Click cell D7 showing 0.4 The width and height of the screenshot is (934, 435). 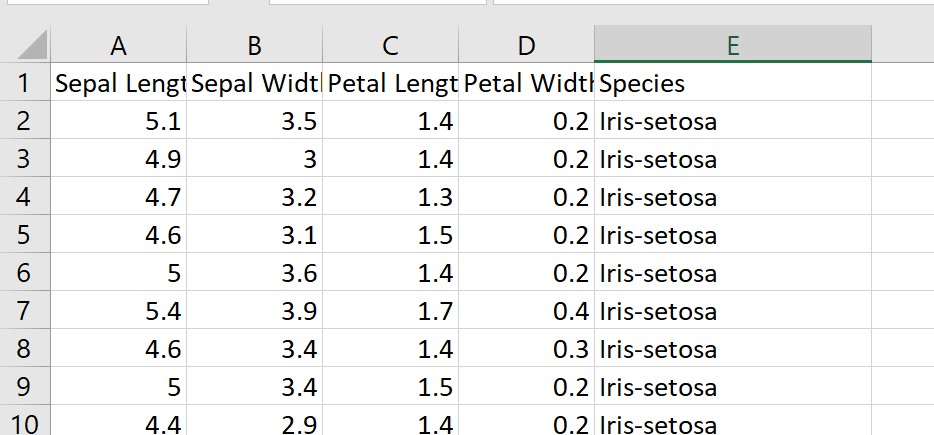coord(526,311)
